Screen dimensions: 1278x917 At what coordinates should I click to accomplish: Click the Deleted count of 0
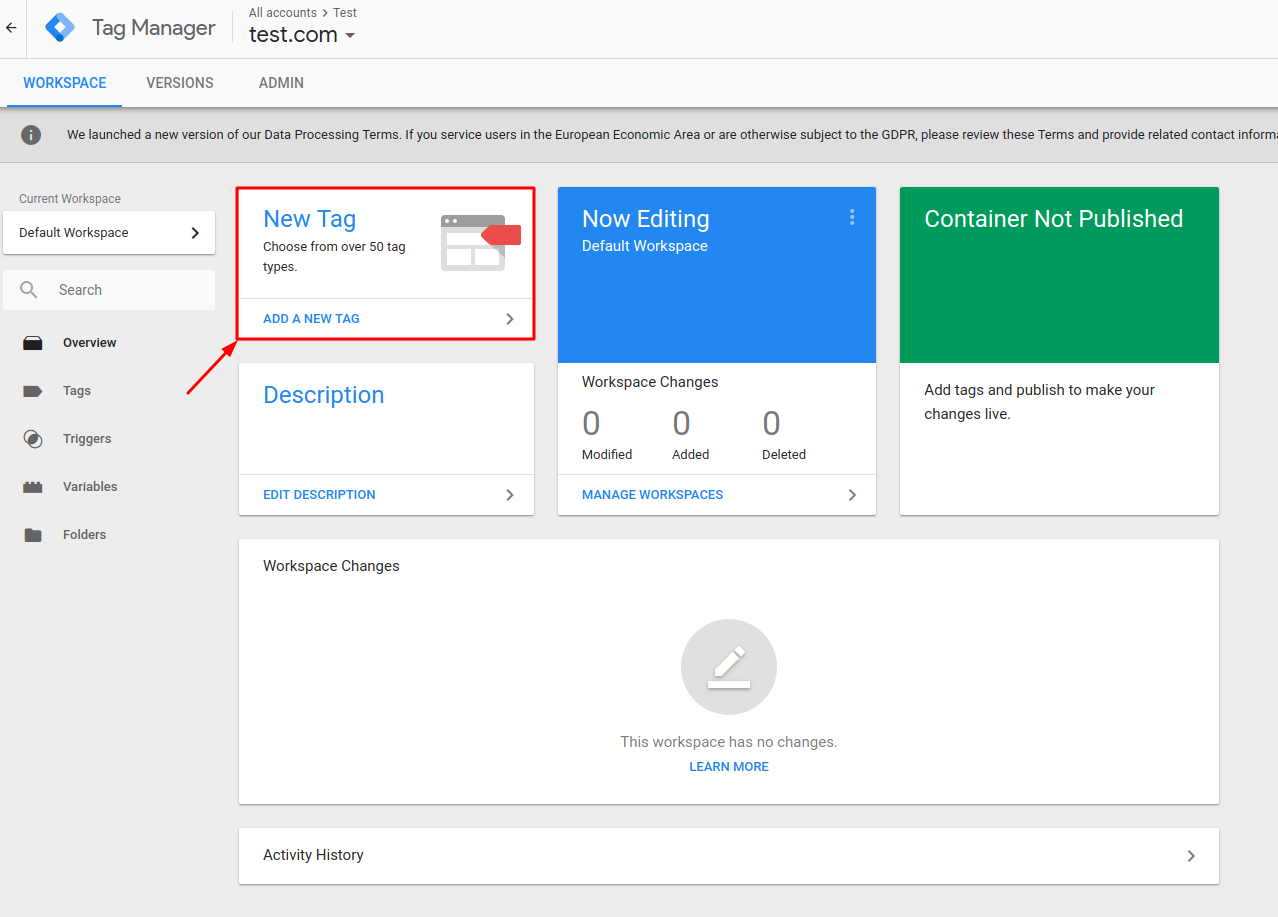pyautogui.click(x=771, y=424)
